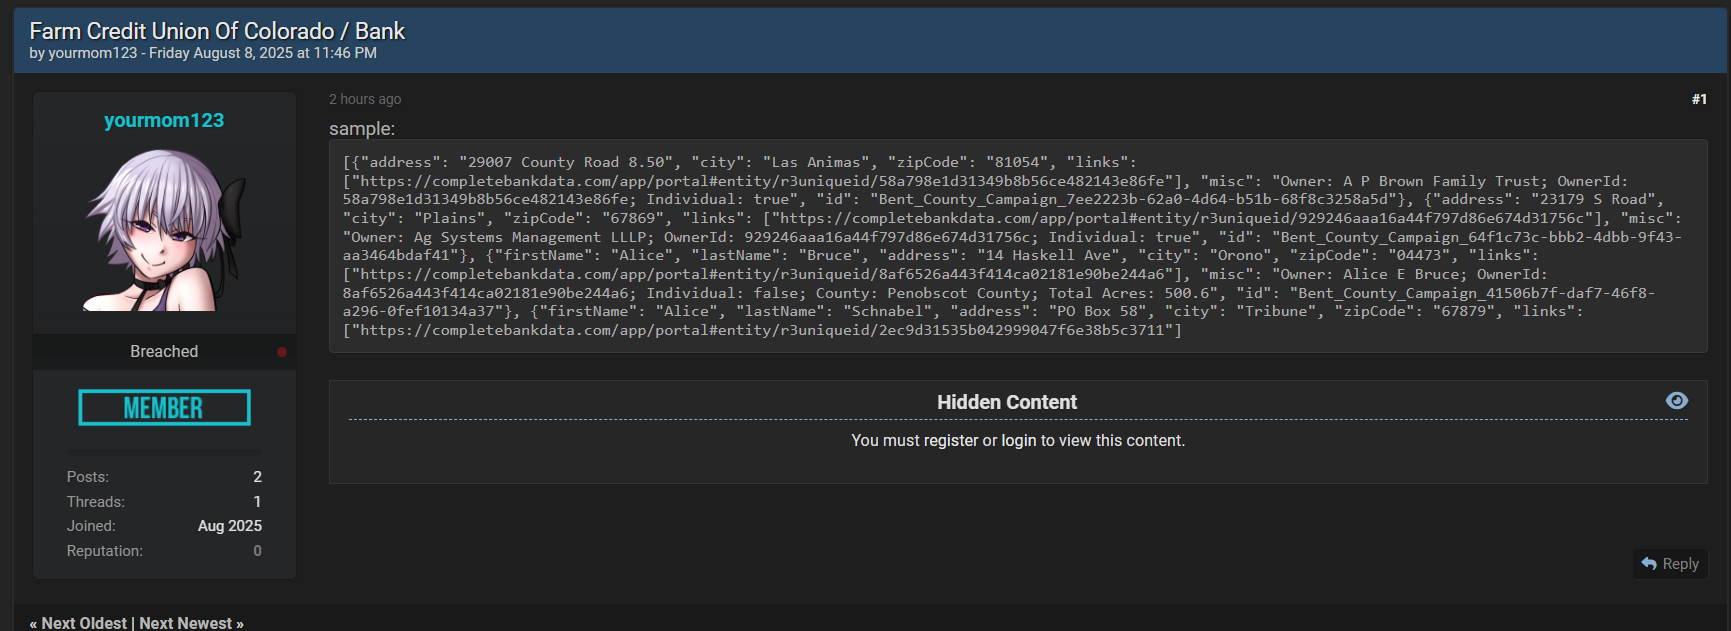Click yourmom123 in the thread byline

pos(93,53)
